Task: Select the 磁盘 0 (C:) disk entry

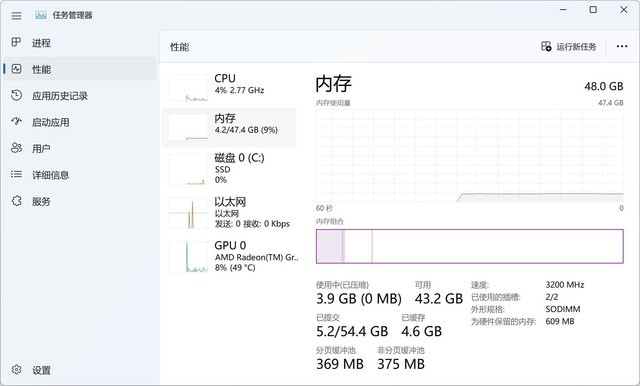Action: pos(229,169)
